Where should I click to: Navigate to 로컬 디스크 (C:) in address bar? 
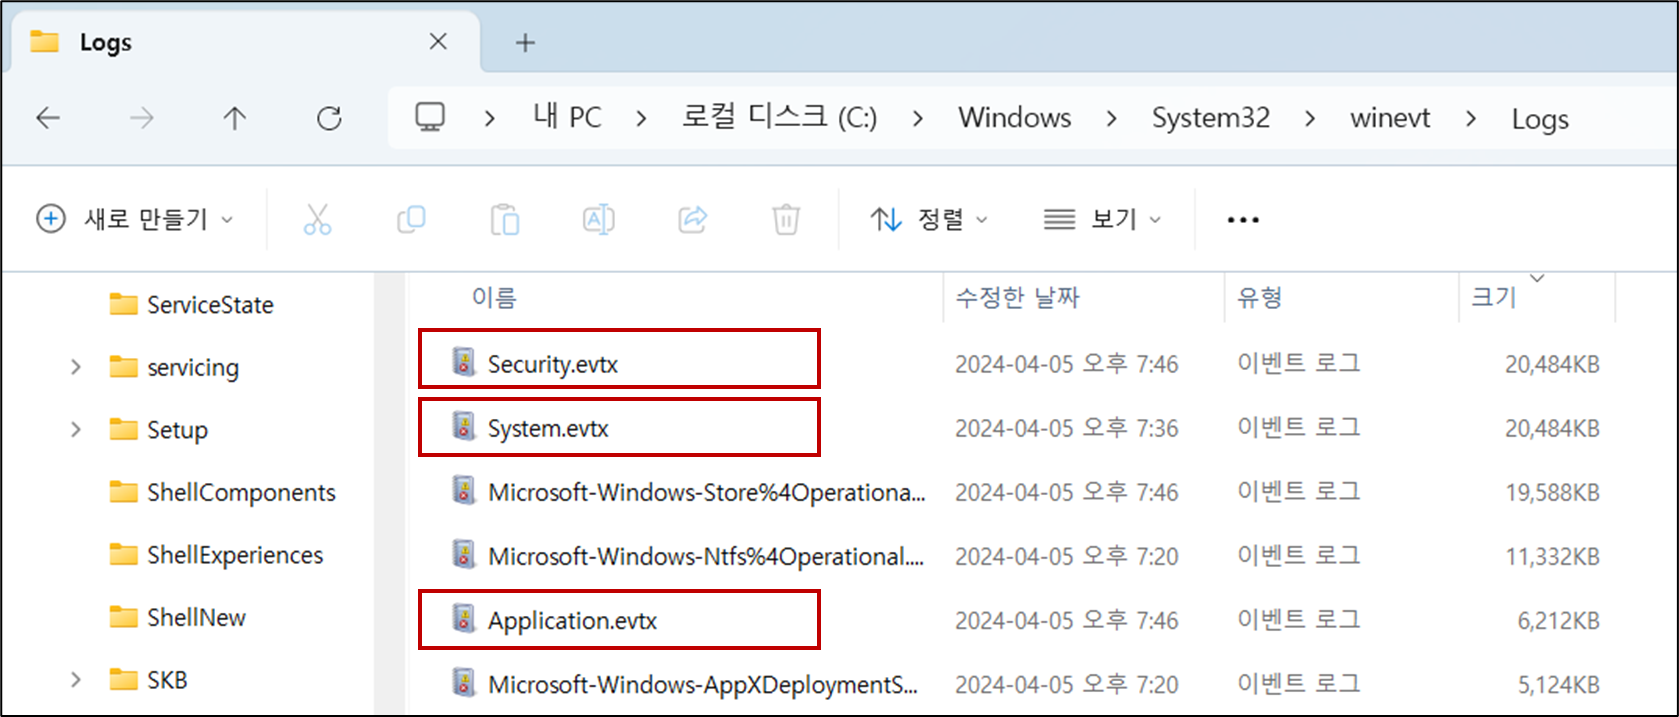(779, 118)
